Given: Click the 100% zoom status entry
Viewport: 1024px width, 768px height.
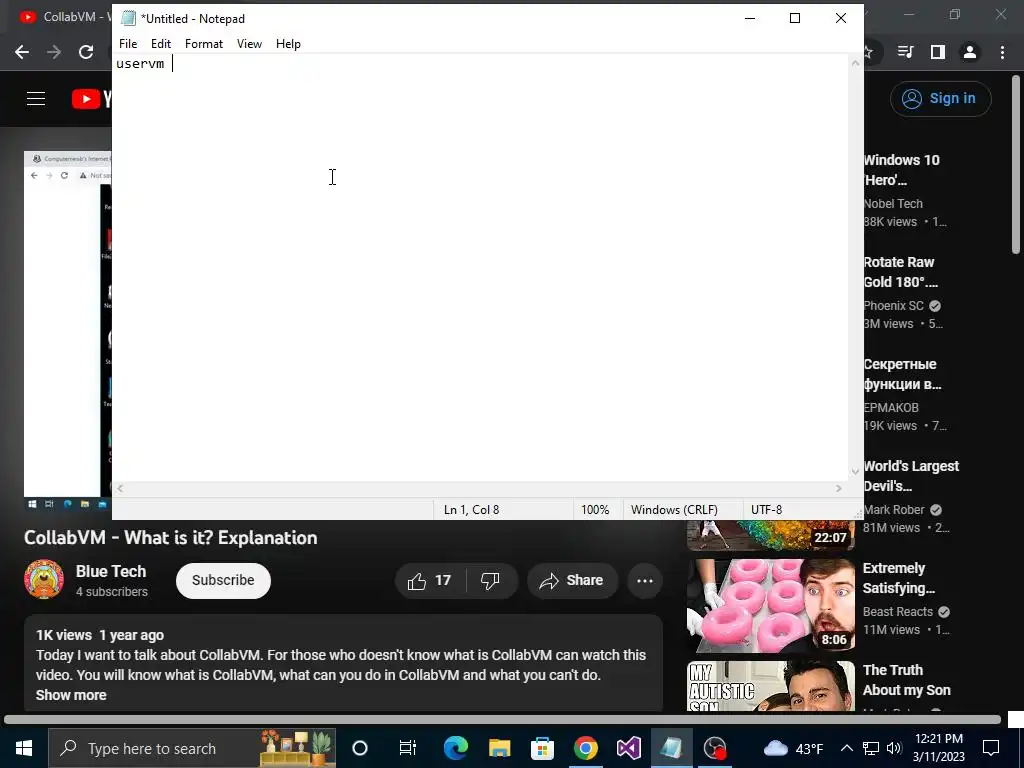Looking at the screenshot, I should click(x=596, y=510).
